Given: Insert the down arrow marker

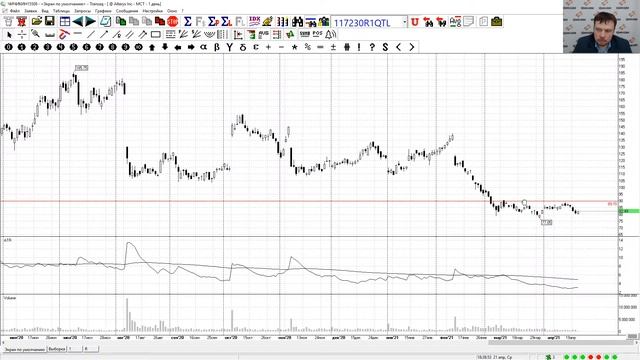Looking at the screenshot, I should [165, 47].
